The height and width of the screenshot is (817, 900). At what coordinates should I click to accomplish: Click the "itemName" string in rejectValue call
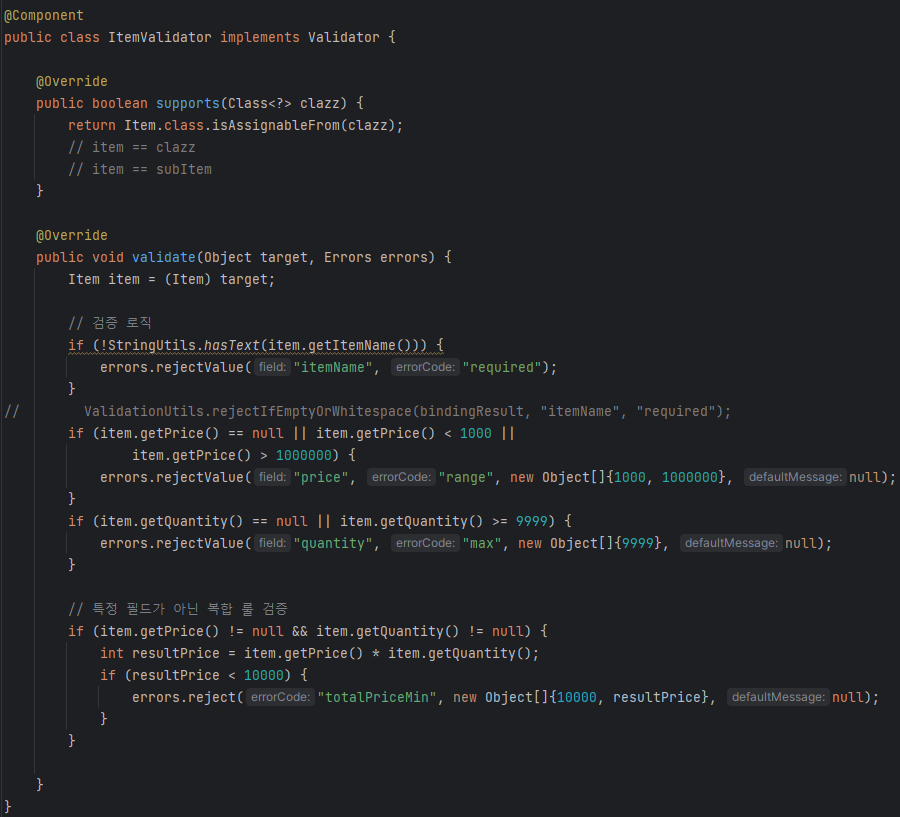coord(332,367)
